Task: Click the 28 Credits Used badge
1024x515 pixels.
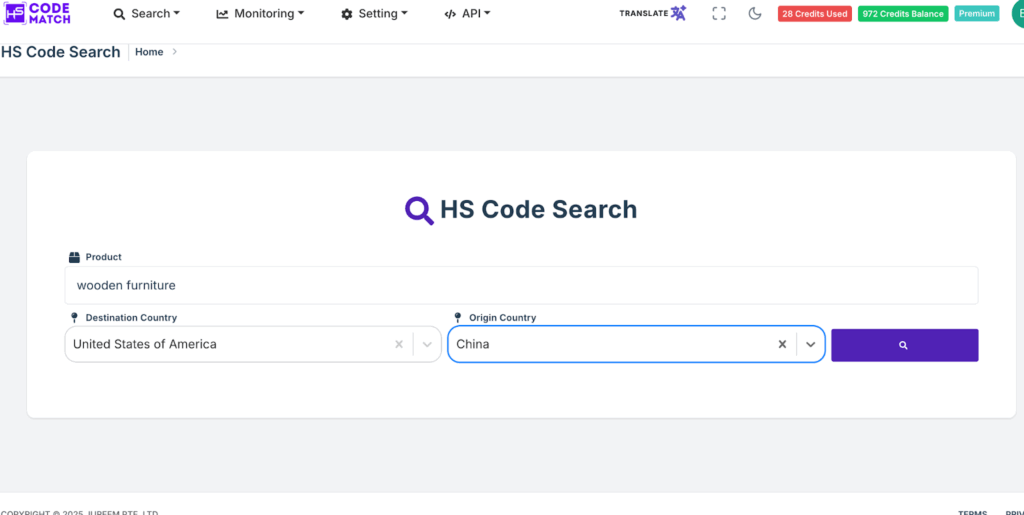Action: [814, 14]
